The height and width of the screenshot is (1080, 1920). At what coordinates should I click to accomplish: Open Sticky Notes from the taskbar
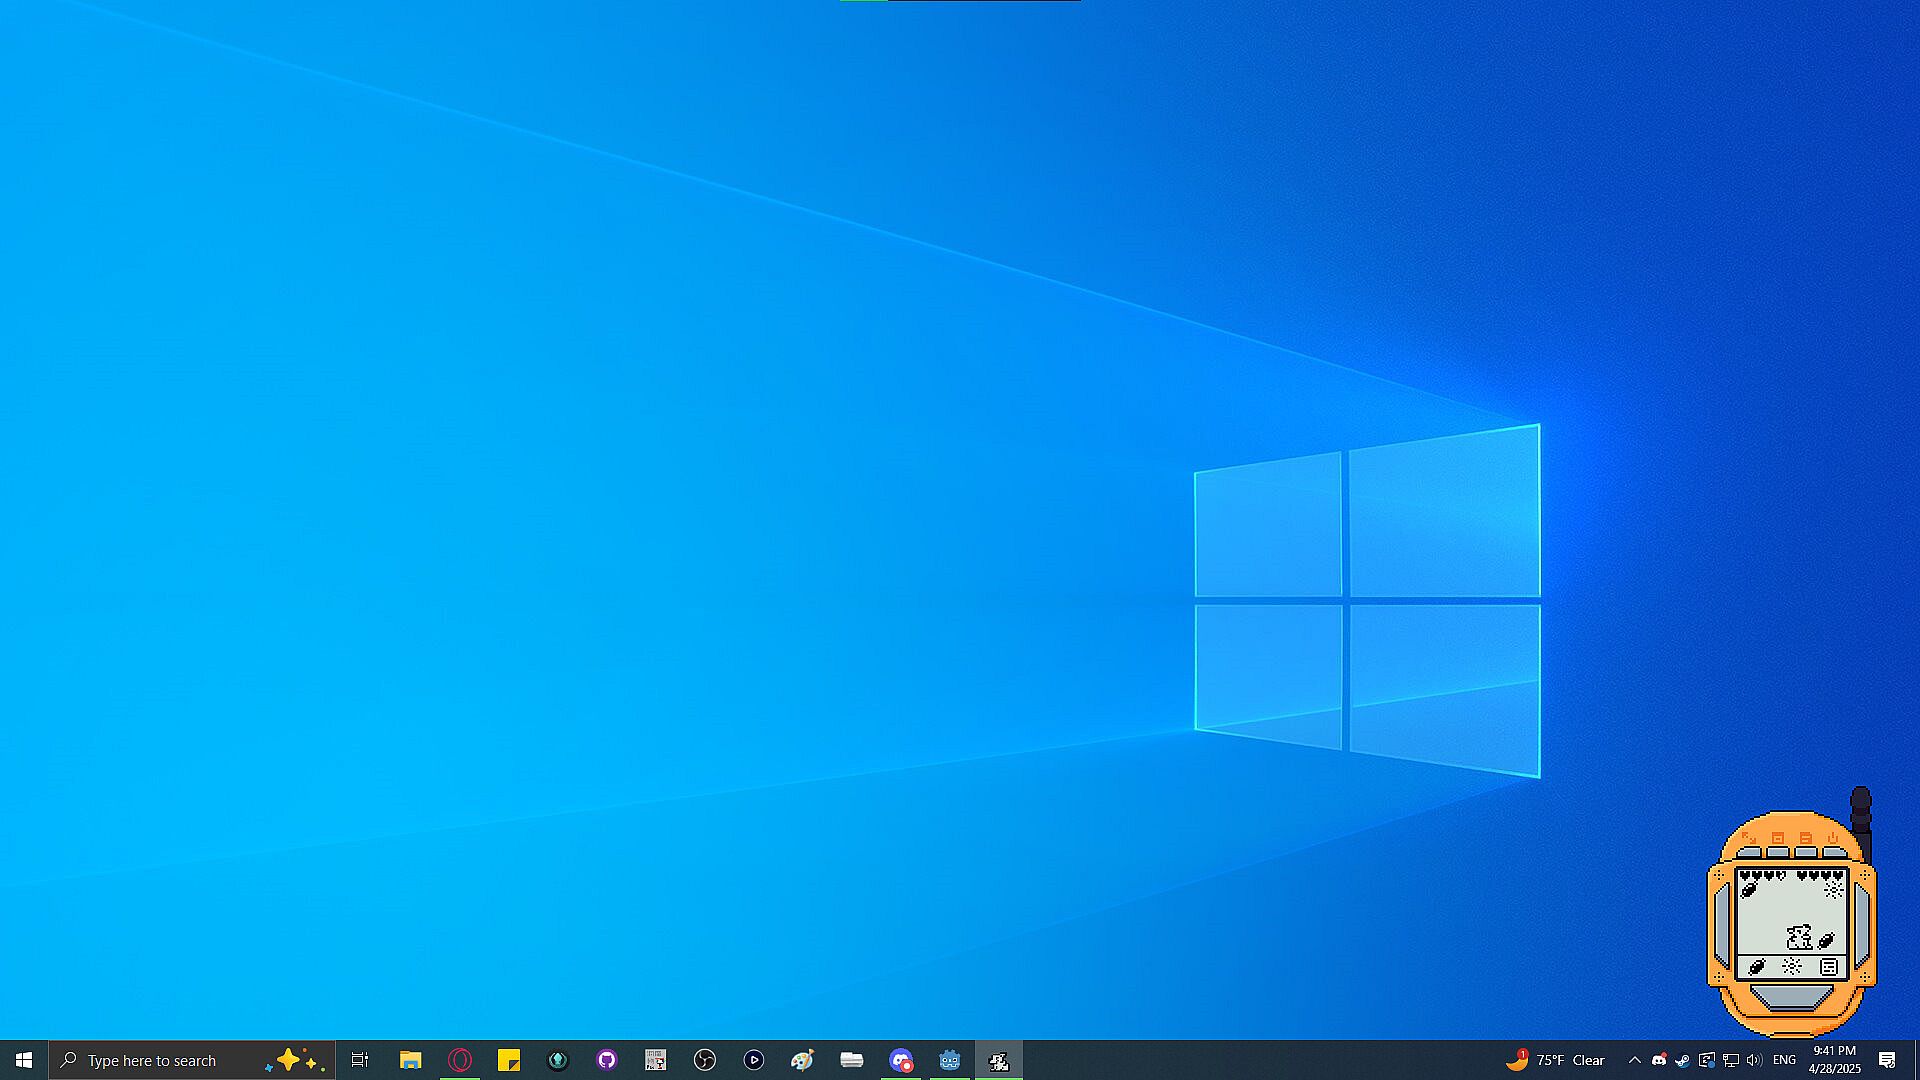pos(509,1060)
